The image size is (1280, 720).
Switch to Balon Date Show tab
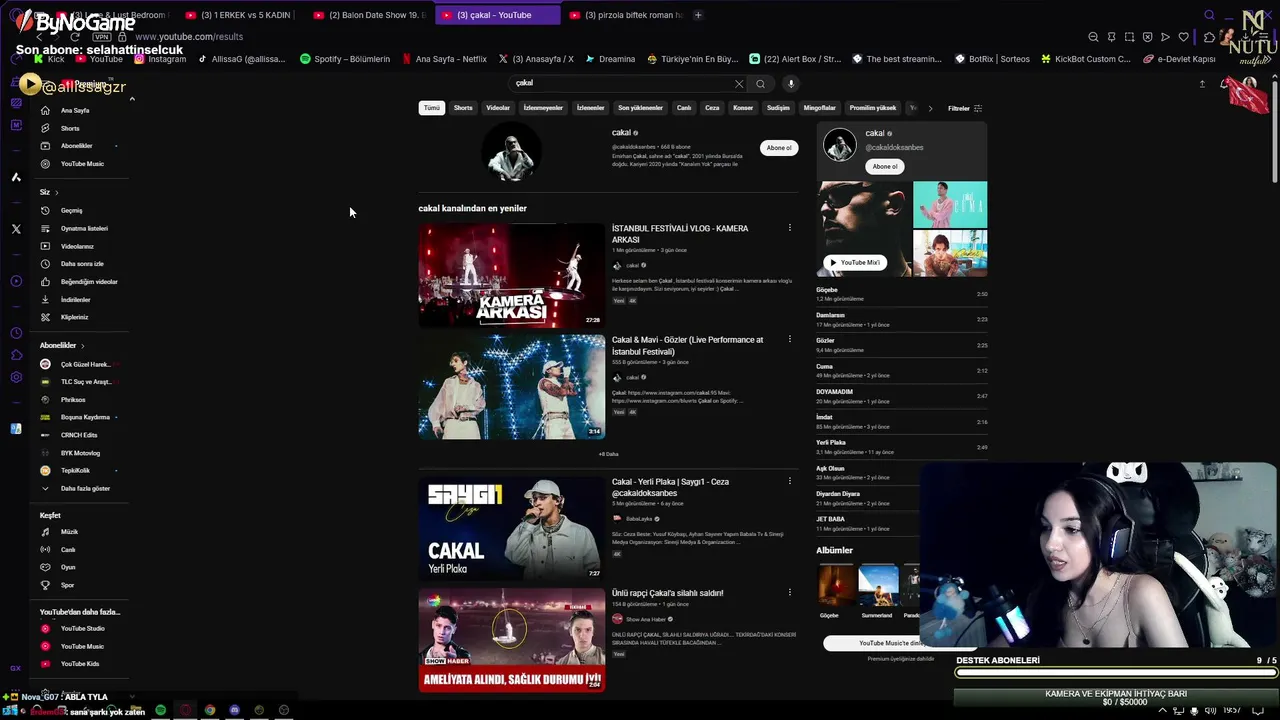coord(370,15)
